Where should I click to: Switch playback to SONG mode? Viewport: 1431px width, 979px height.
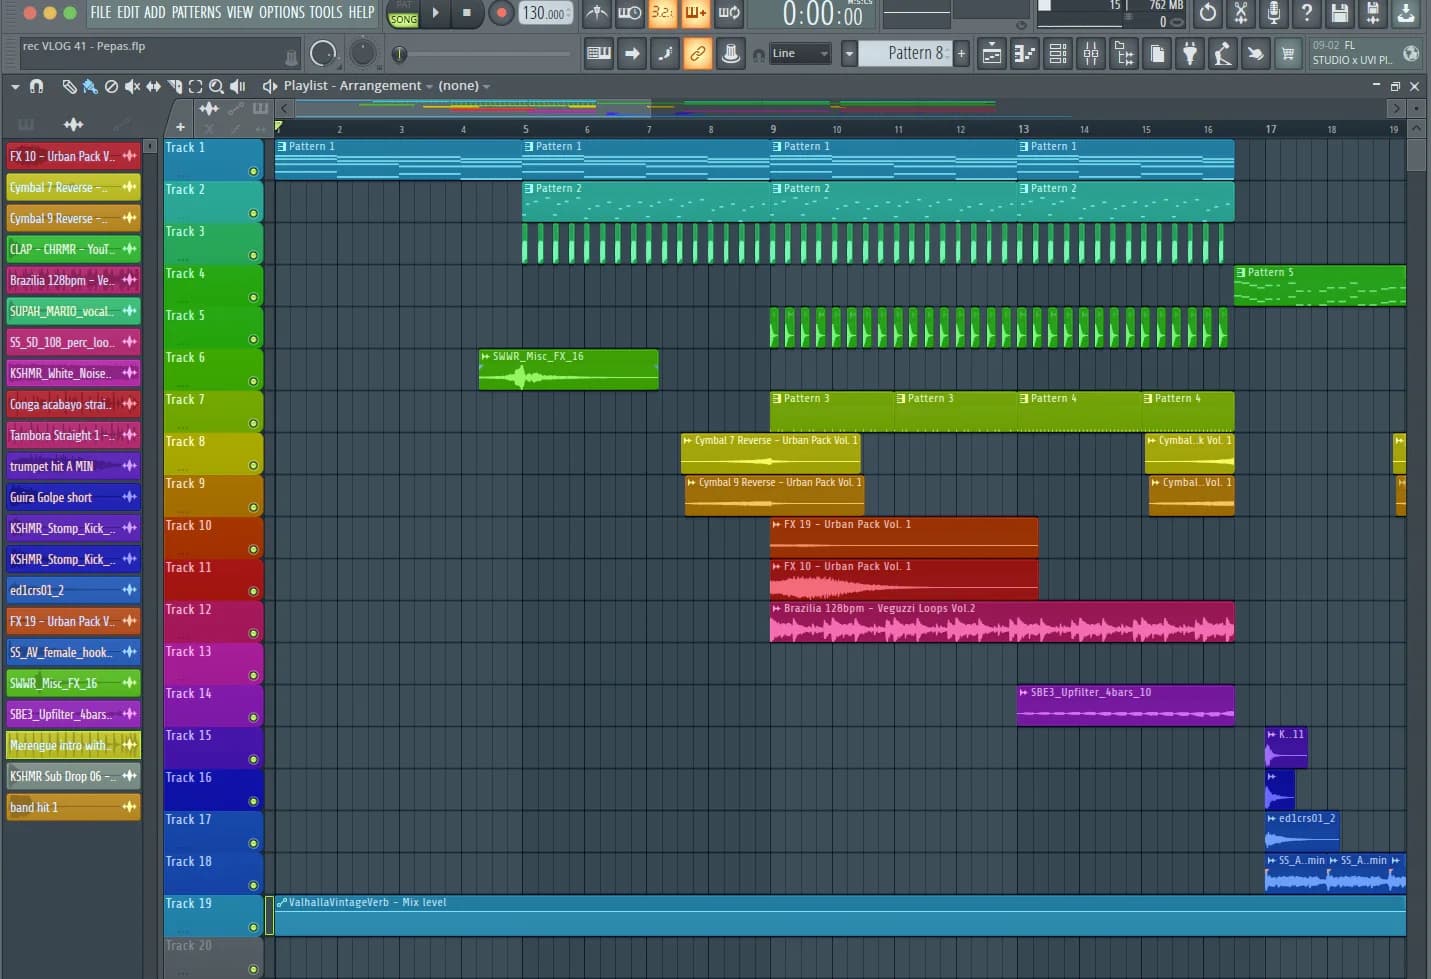click(x=402, y=18)
